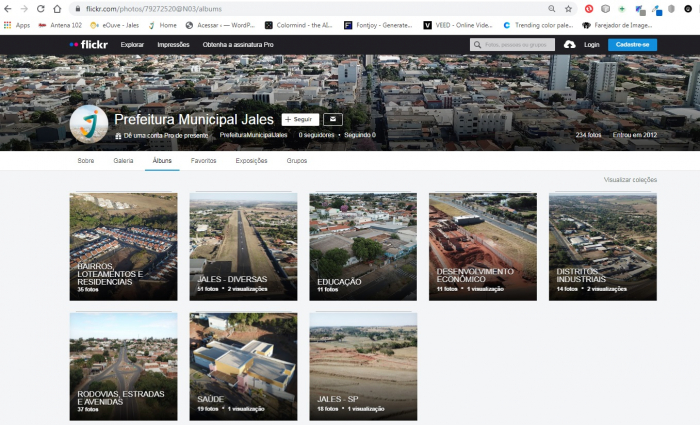Open the VEED Online Video bookmark
Viewport: 700px width, 425px height.
[x=458, y=25]
